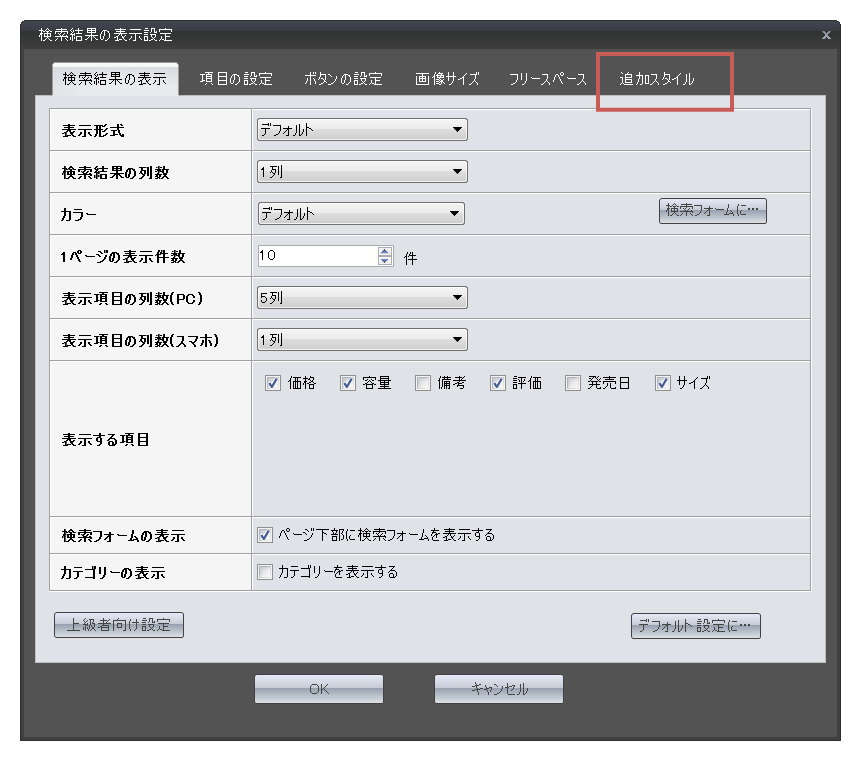Toggle ページ下部に検索フォームを表示する checkbox

coord(265,535)
